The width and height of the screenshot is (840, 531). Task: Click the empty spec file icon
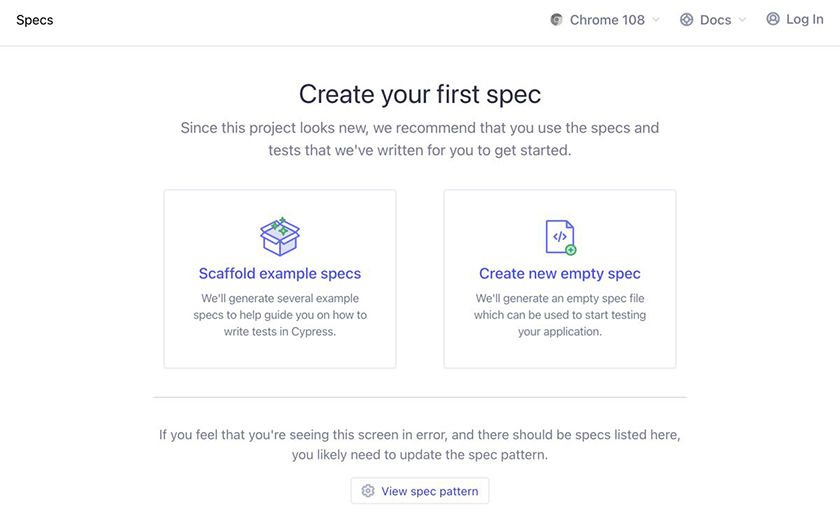pos(560,237)
